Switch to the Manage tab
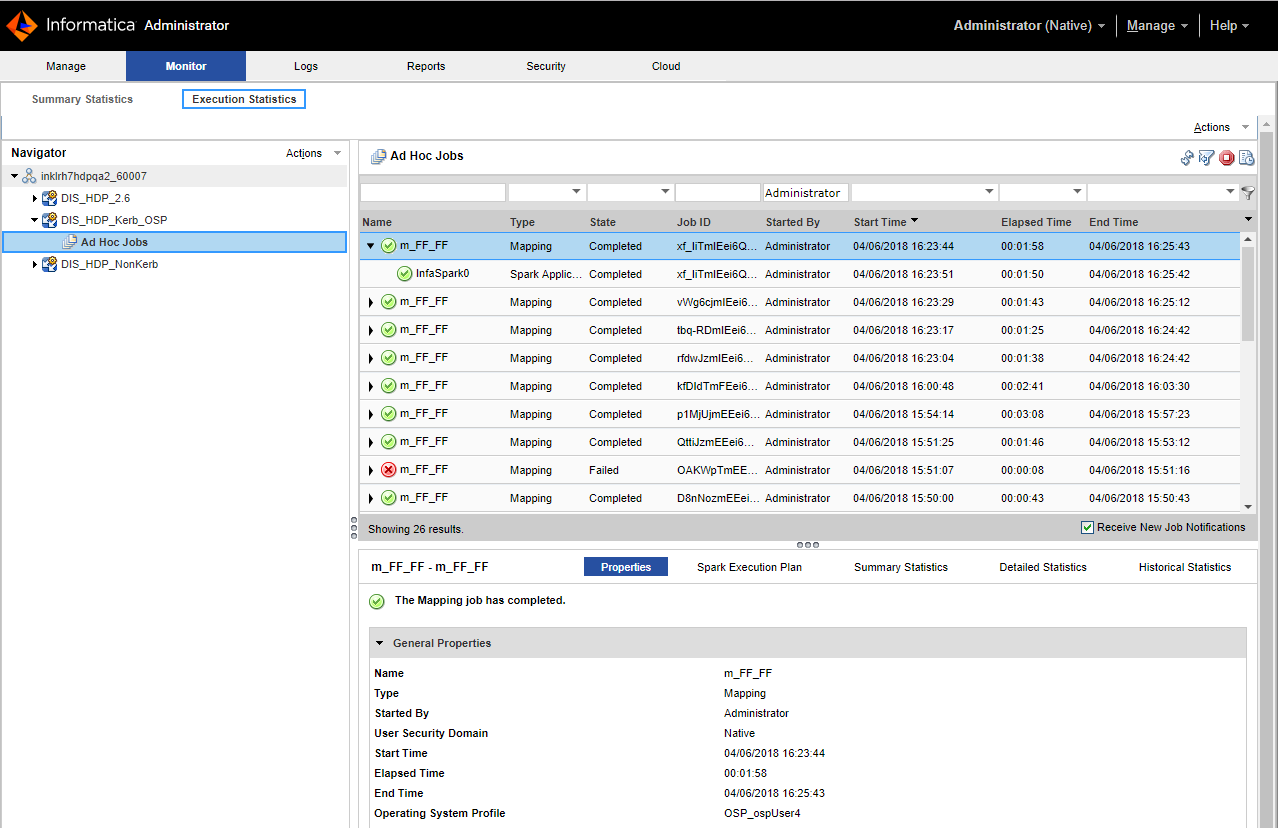 (66, 66)
